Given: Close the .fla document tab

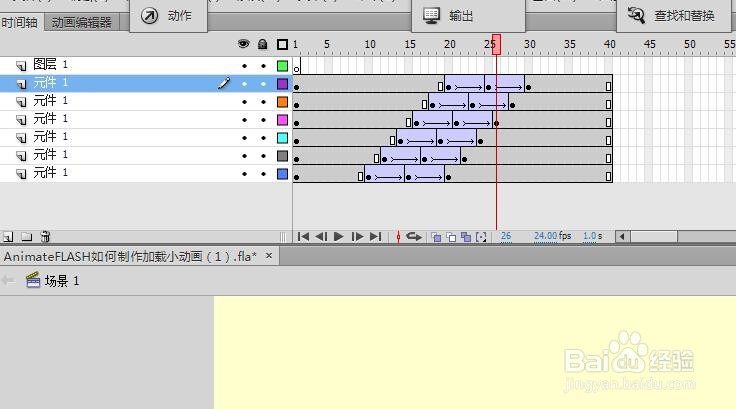Looking at the screenshot, I should click(x=269, y=255).
